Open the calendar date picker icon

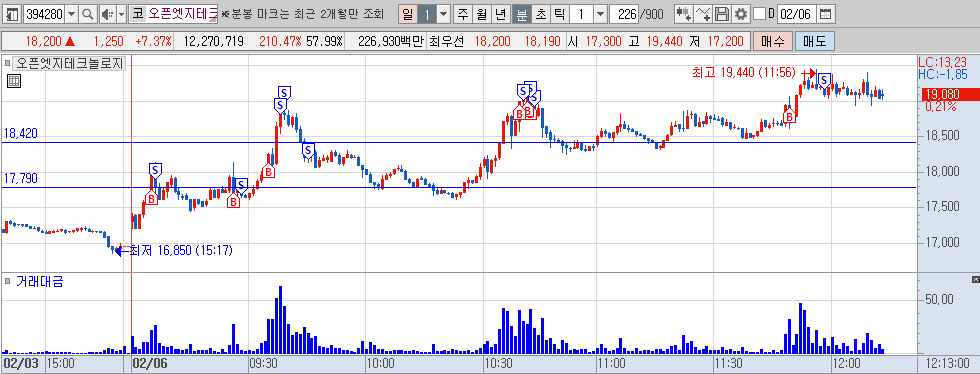coord(826,14)
